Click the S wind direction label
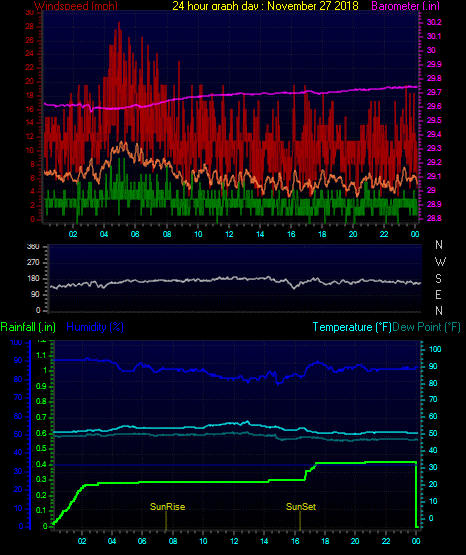The image size is (466, 555). pos(438,279)
